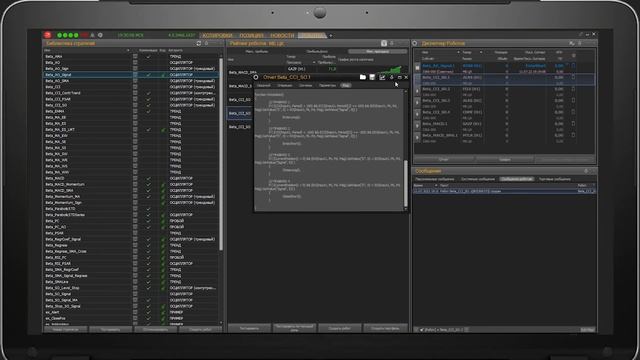Screen dimensions: 640x360
Task: Select the Системные сообщения tab
Action: (478, 179)
